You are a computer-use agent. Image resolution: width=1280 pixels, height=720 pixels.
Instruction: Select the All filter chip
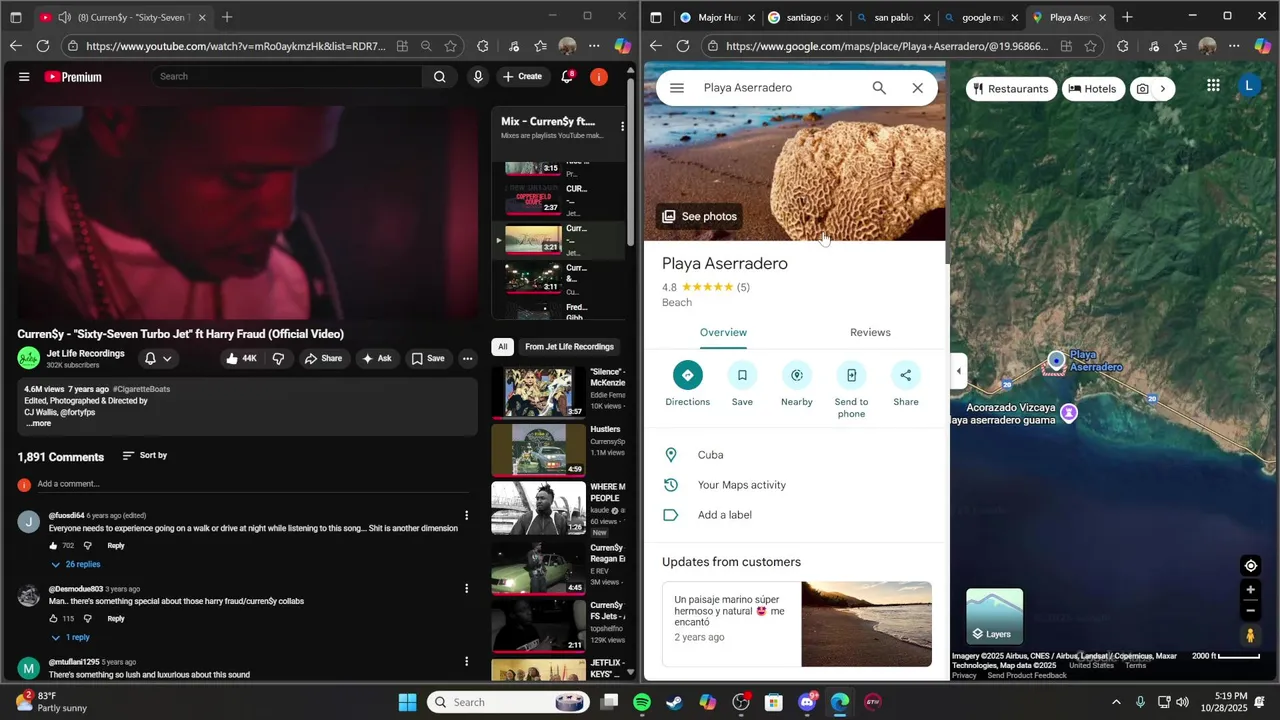click(503, 347)
